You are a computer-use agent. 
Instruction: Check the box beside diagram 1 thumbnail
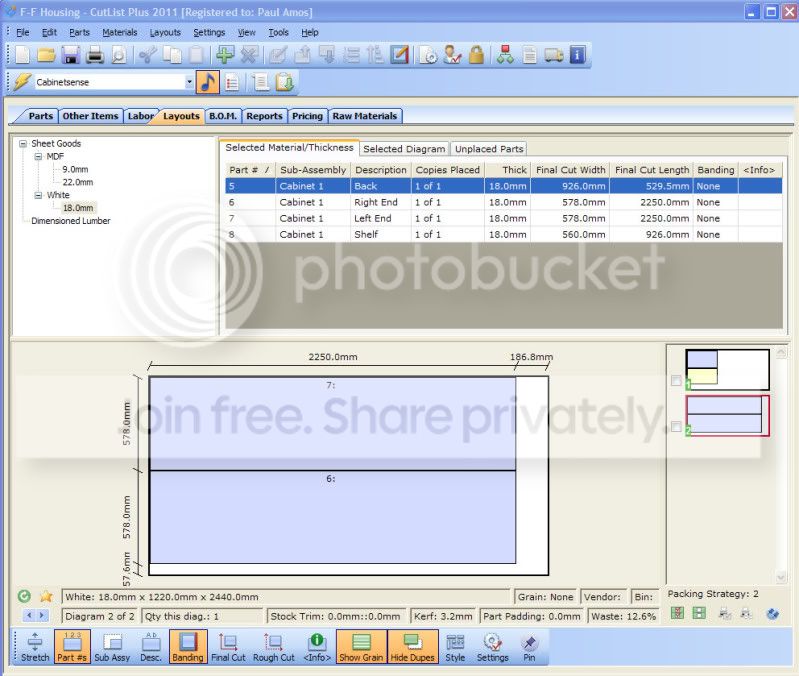677,381
